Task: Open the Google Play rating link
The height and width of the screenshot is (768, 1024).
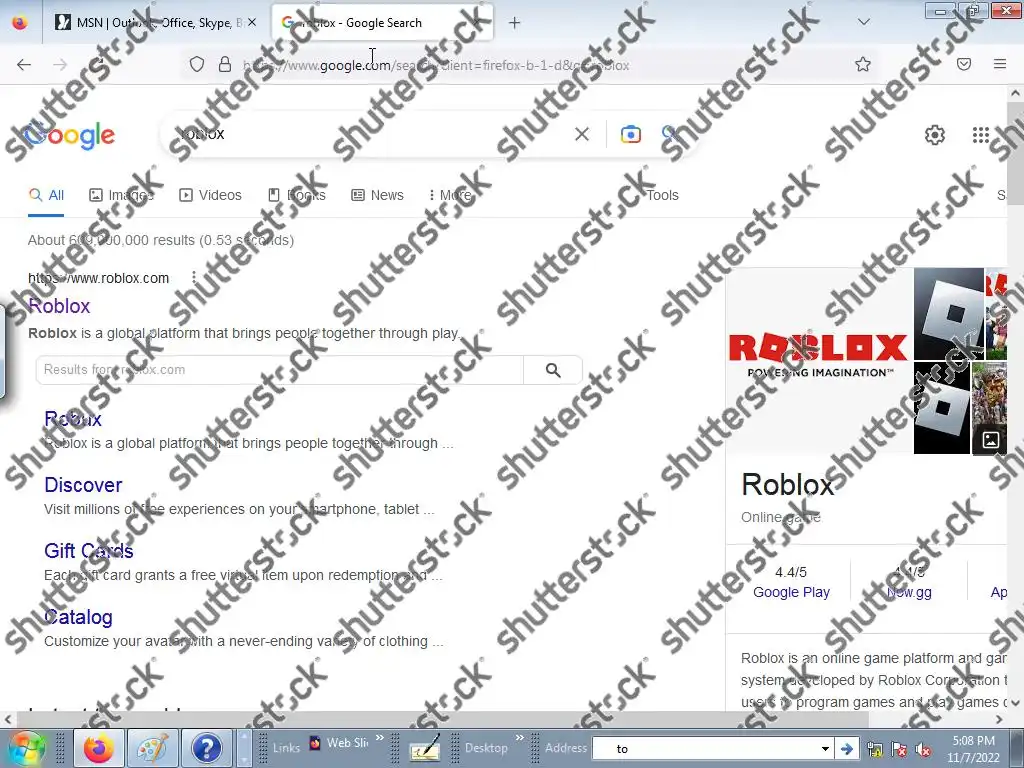Action: [x=791, y=592]
